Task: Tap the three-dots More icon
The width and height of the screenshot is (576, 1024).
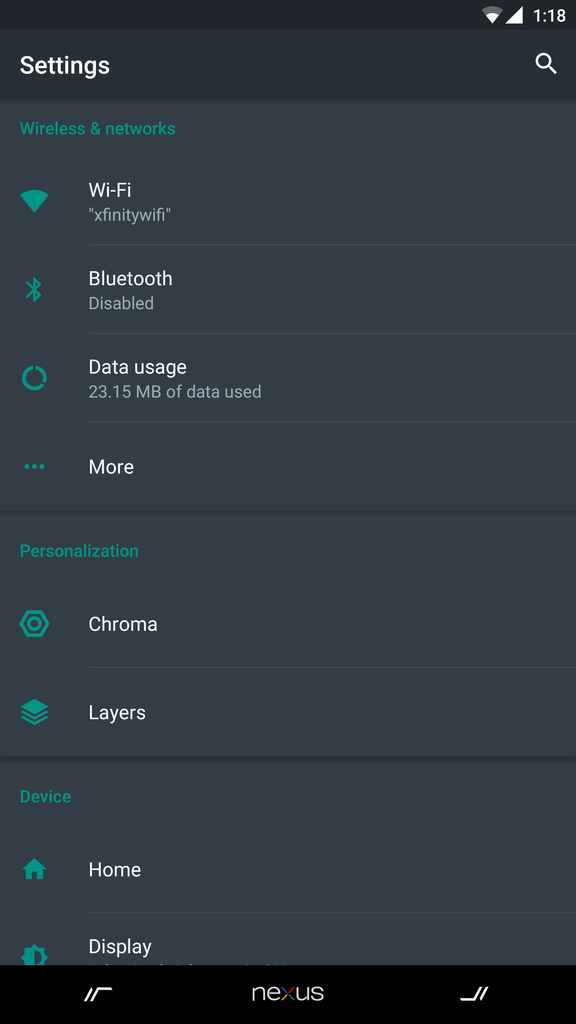Action: 34,466
